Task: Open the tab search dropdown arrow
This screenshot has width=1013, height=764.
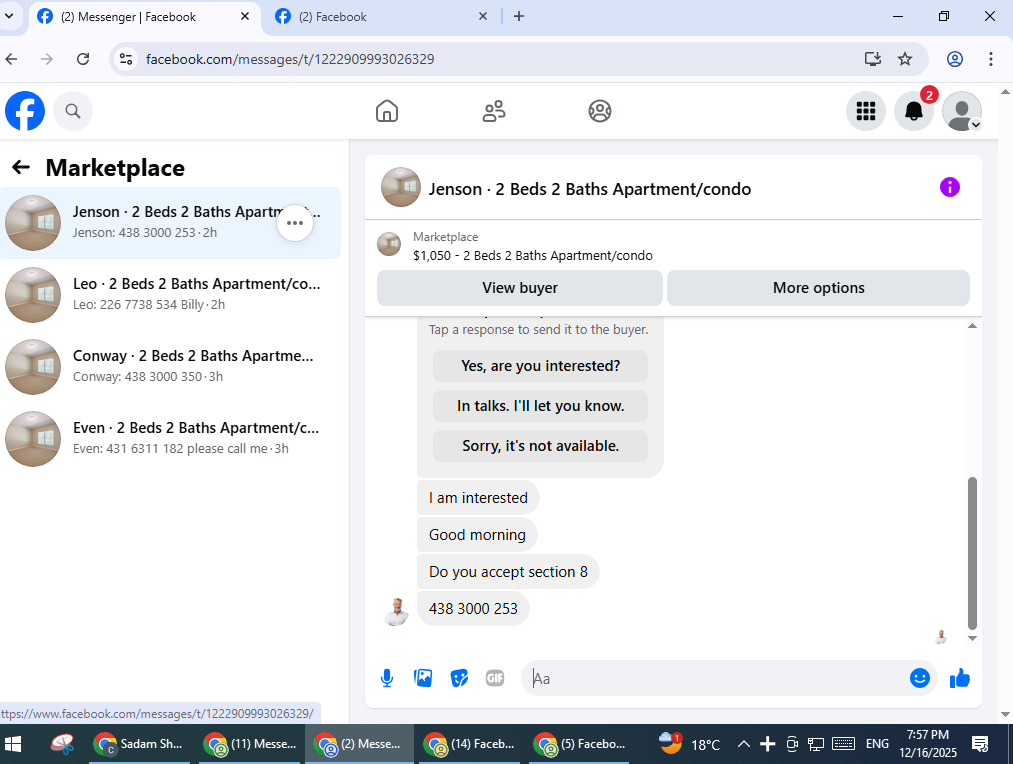Action: tap(9, 17)
